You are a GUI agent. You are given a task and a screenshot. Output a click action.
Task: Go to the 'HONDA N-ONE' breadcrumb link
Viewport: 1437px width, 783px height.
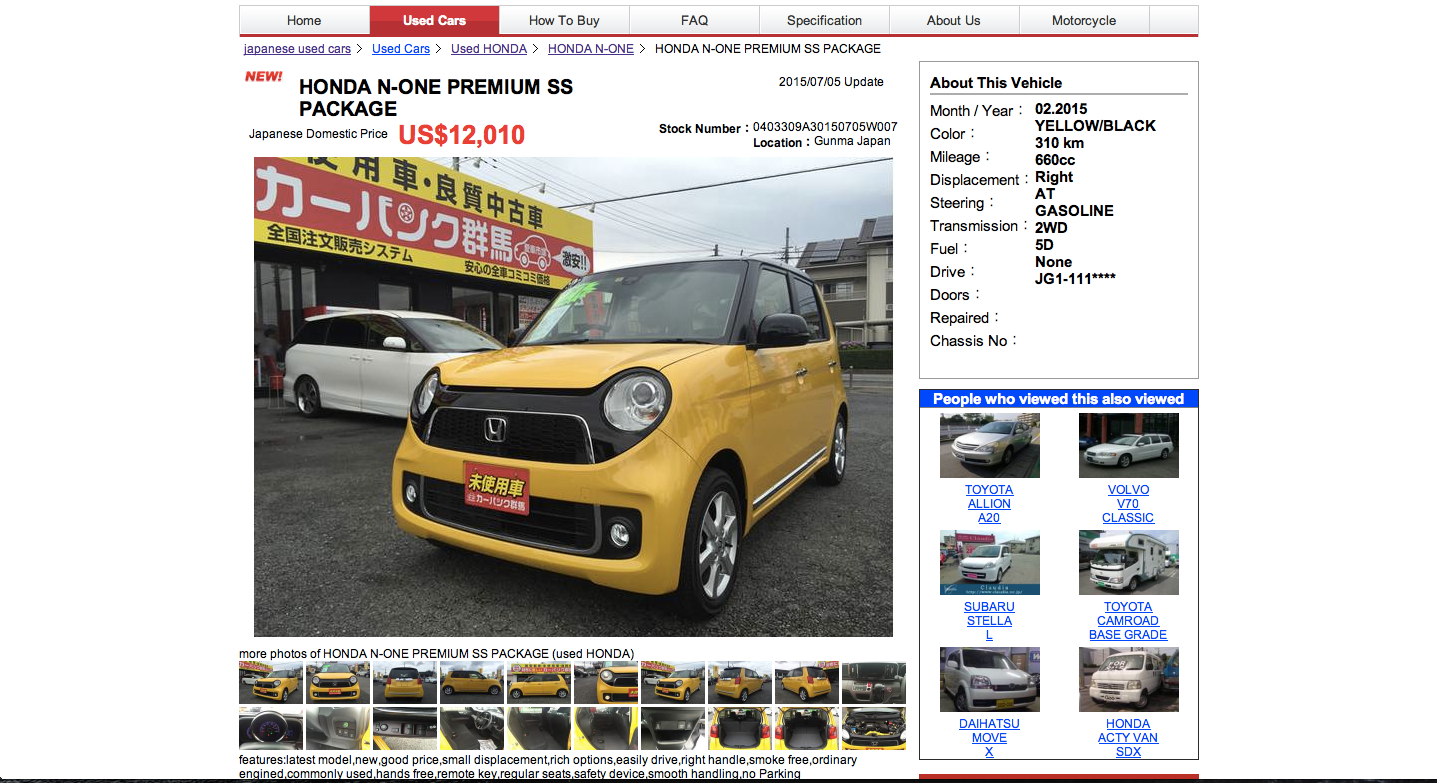click(x=591, y=48)
